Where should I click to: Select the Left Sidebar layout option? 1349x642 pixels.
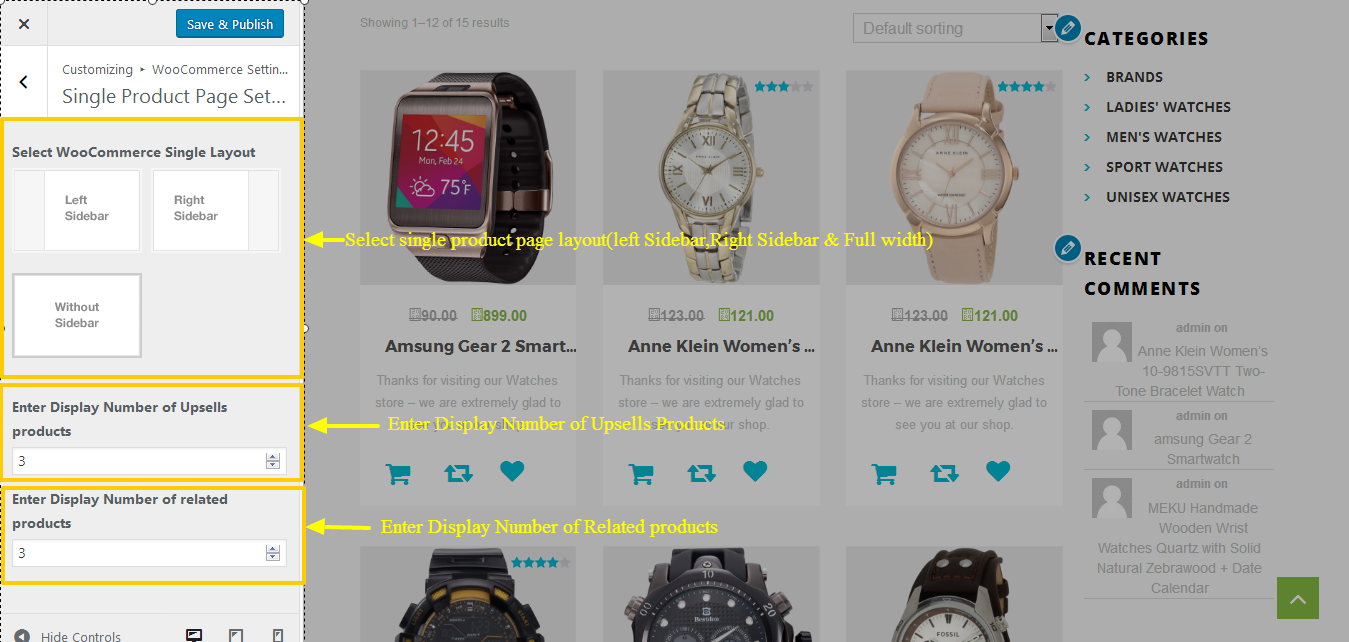(77, 210)
